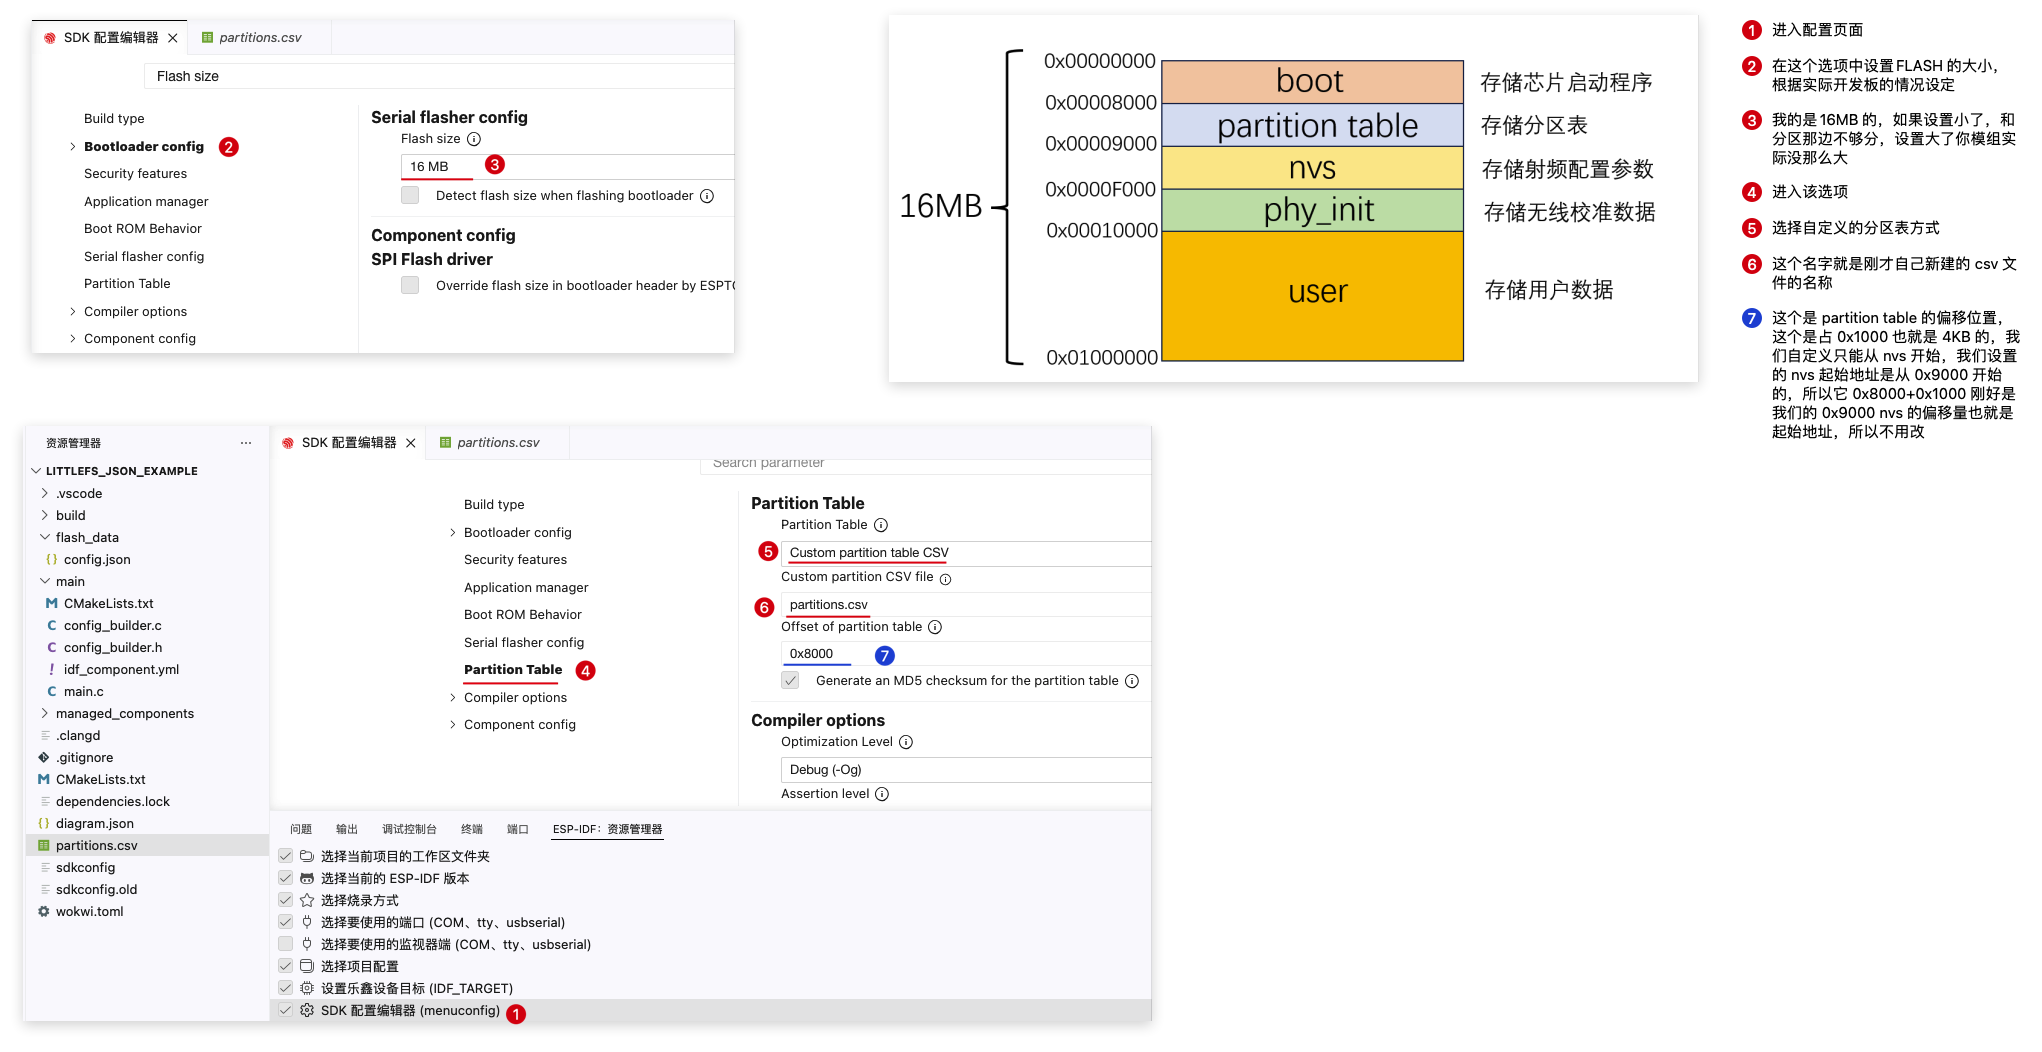The height and width of the screenshot is (1052, 2042).
Task: Click info icon for Detect flash size option
Action: coord(707,196)
